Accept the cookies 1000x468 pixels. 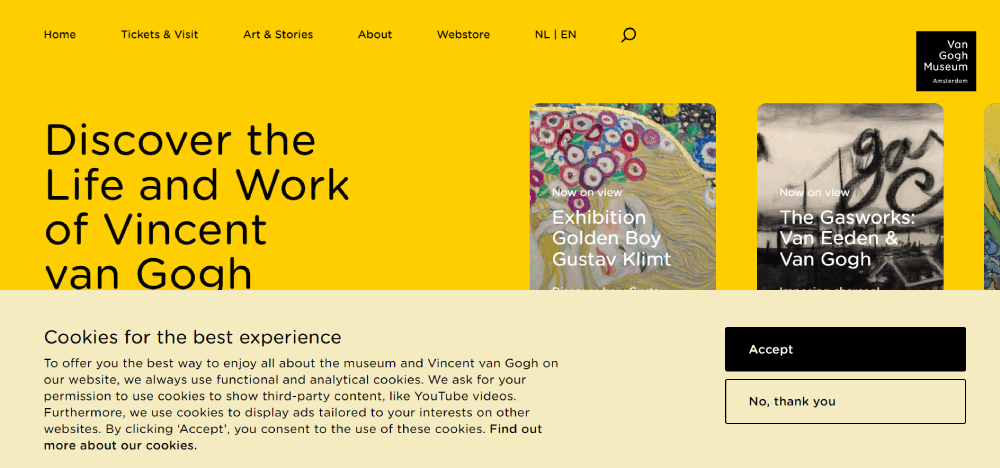[x=845, y=349]
